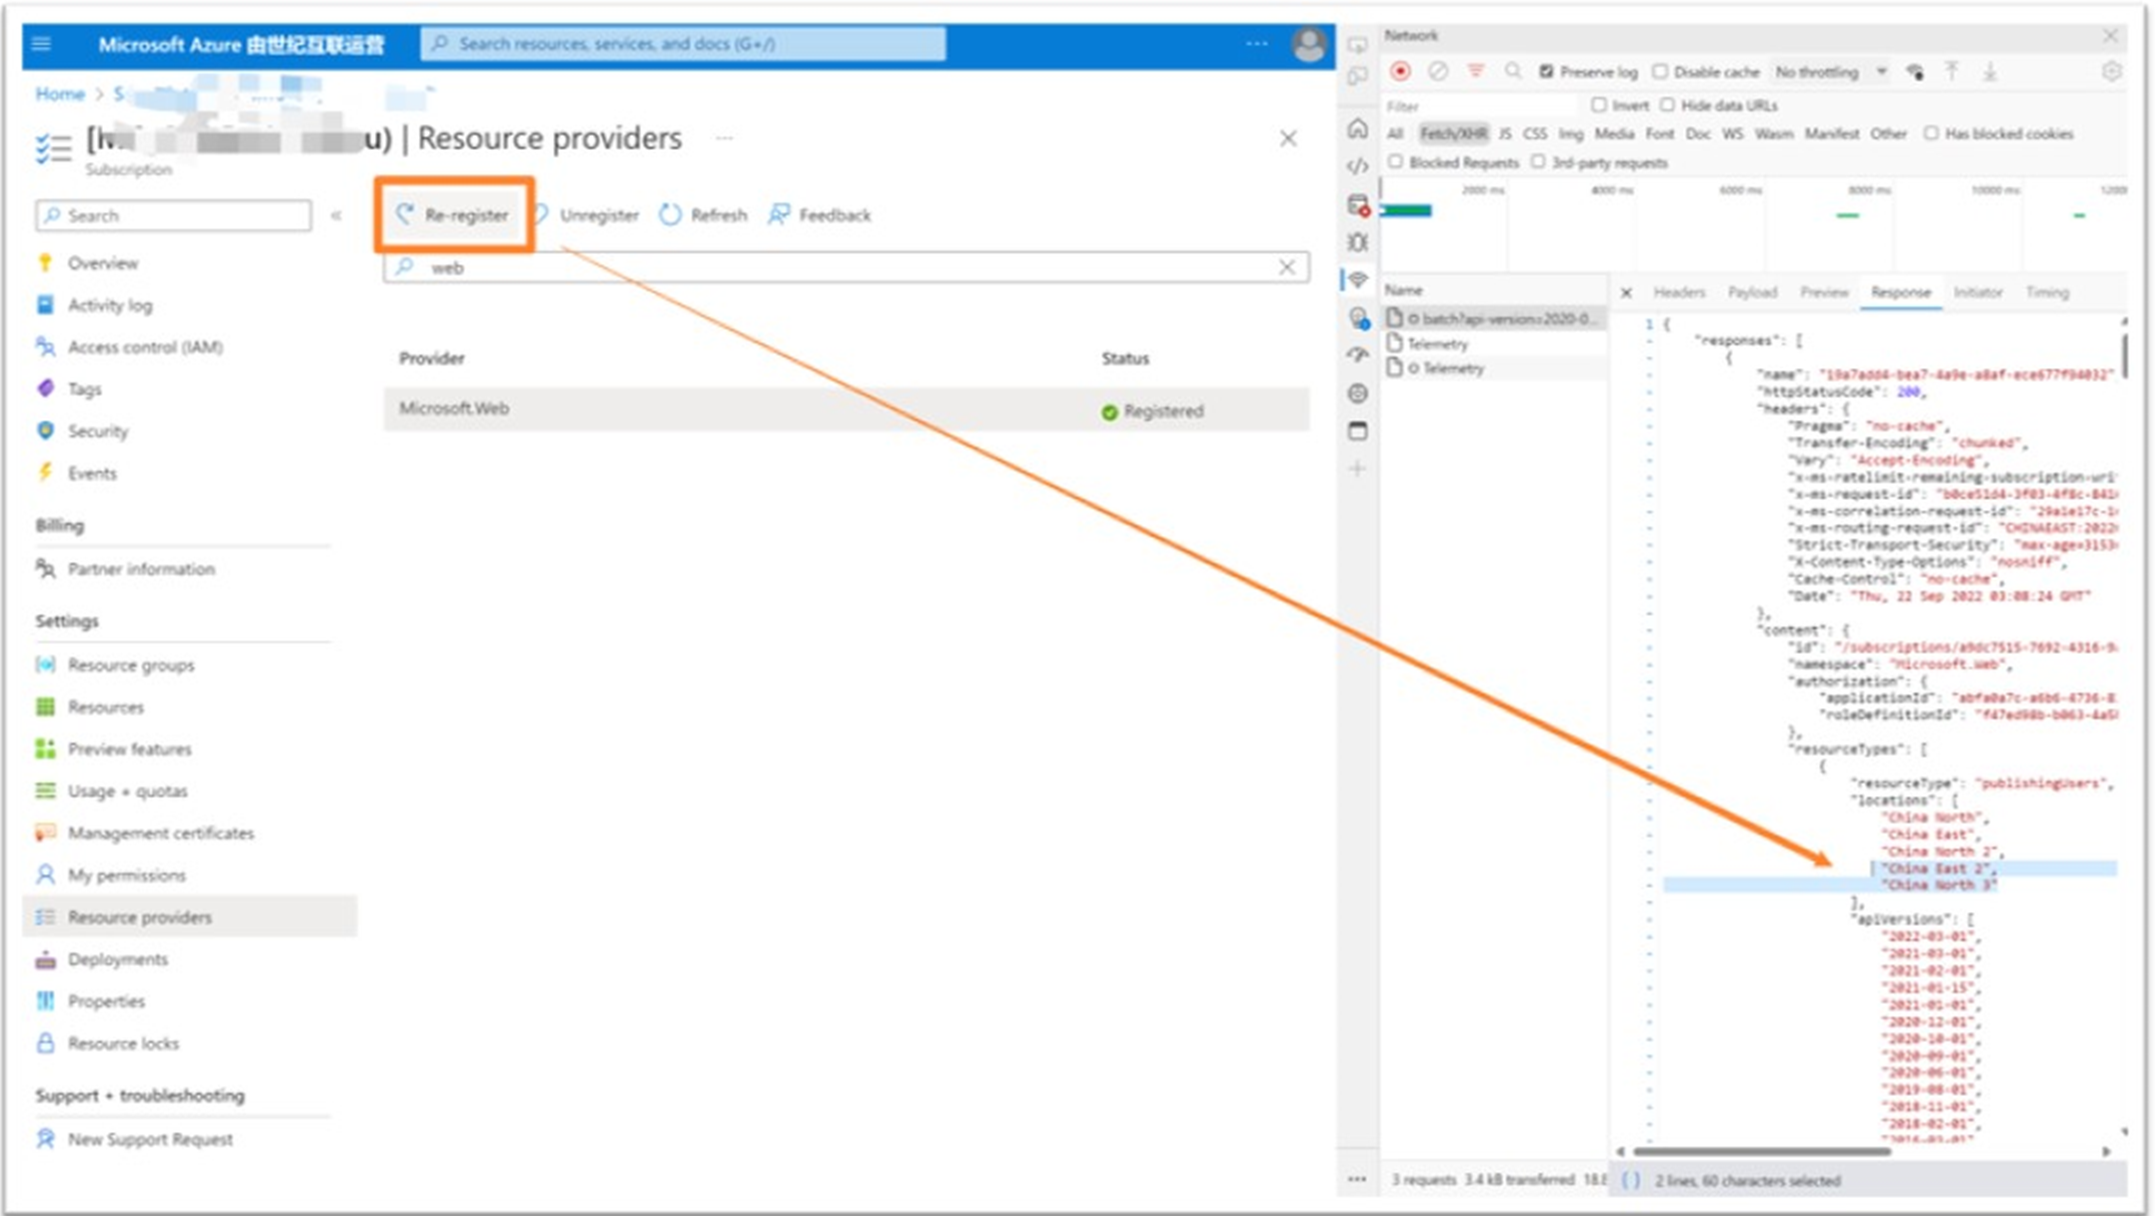Clear the network log
This screenshot has height=1216, width=2155.
pos(1437,72)
